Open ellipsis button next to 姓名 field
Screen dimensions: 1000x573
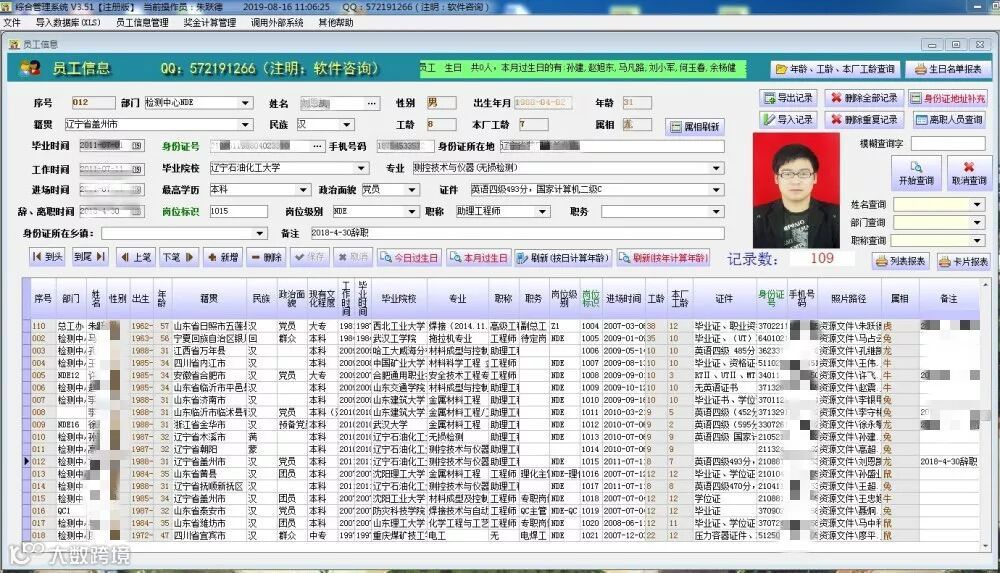pos(372,103)
